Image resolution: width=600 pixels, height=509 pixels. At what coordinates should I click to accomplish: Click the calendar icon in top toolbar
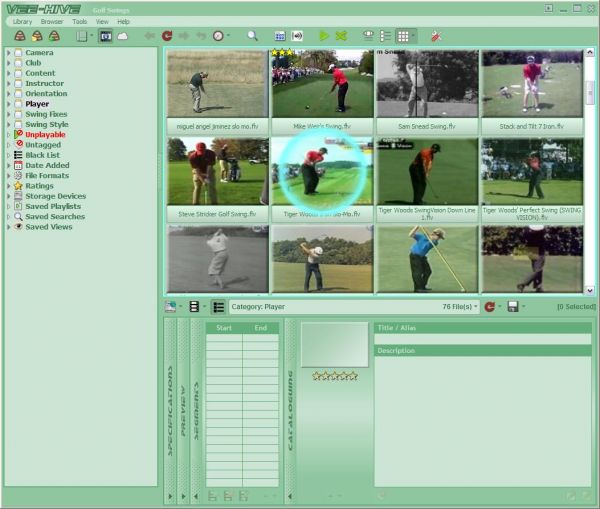[x=280, y=36]
